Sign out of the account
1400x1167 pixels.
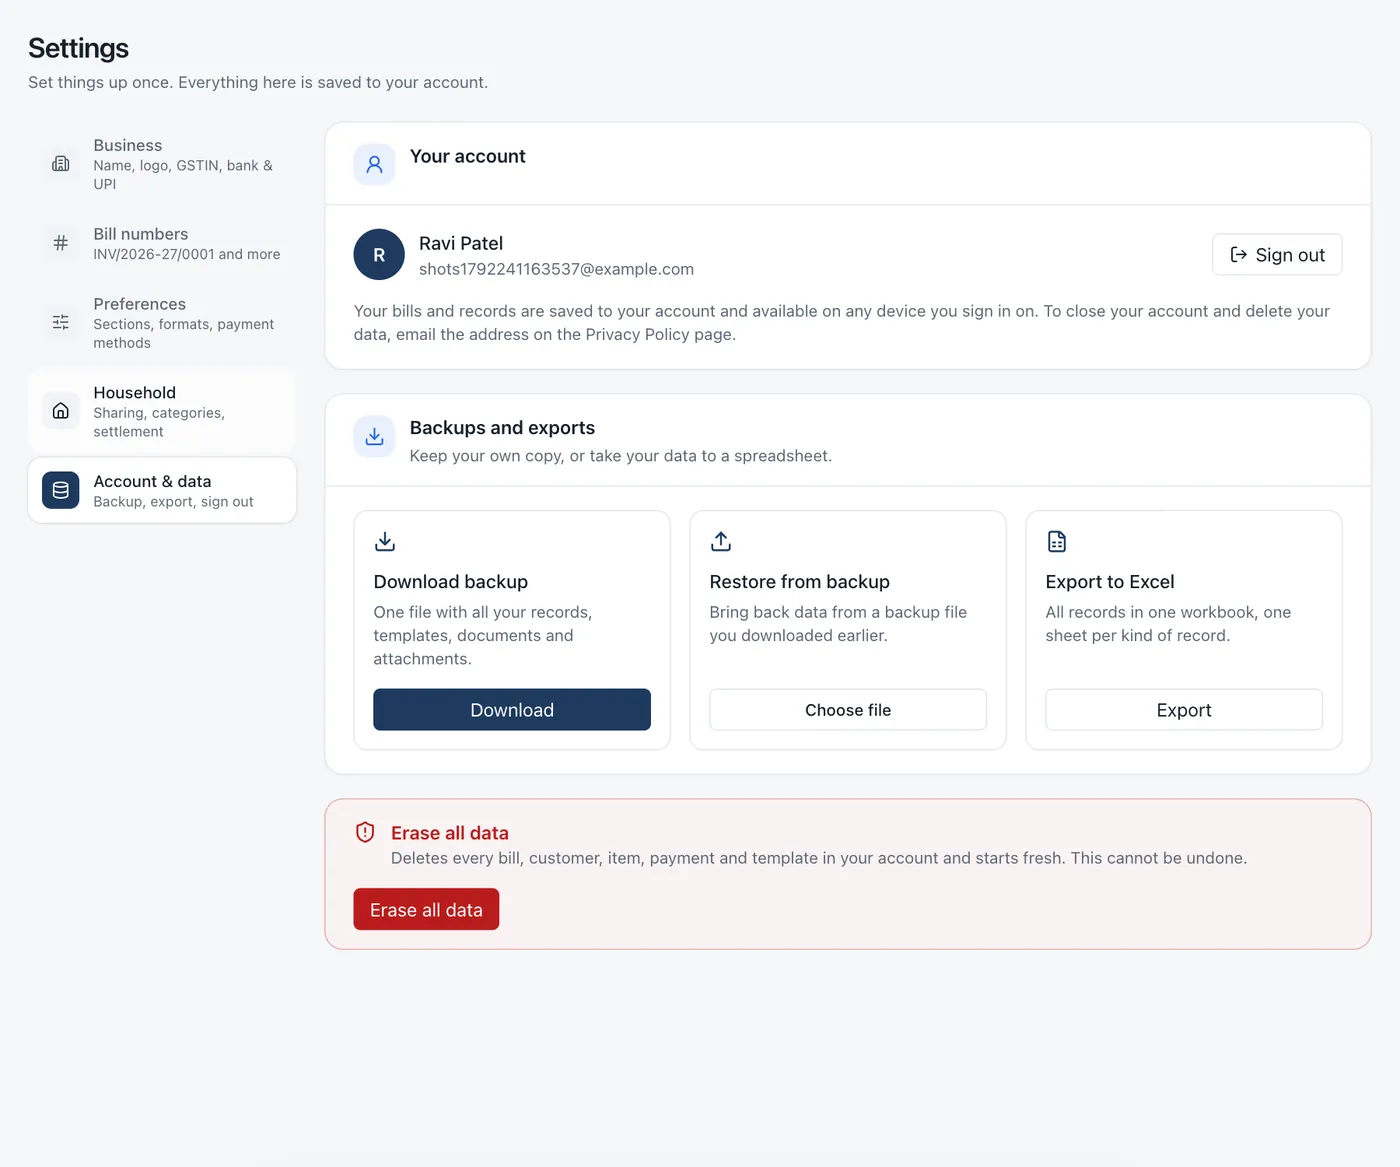tap(1277, 255)
